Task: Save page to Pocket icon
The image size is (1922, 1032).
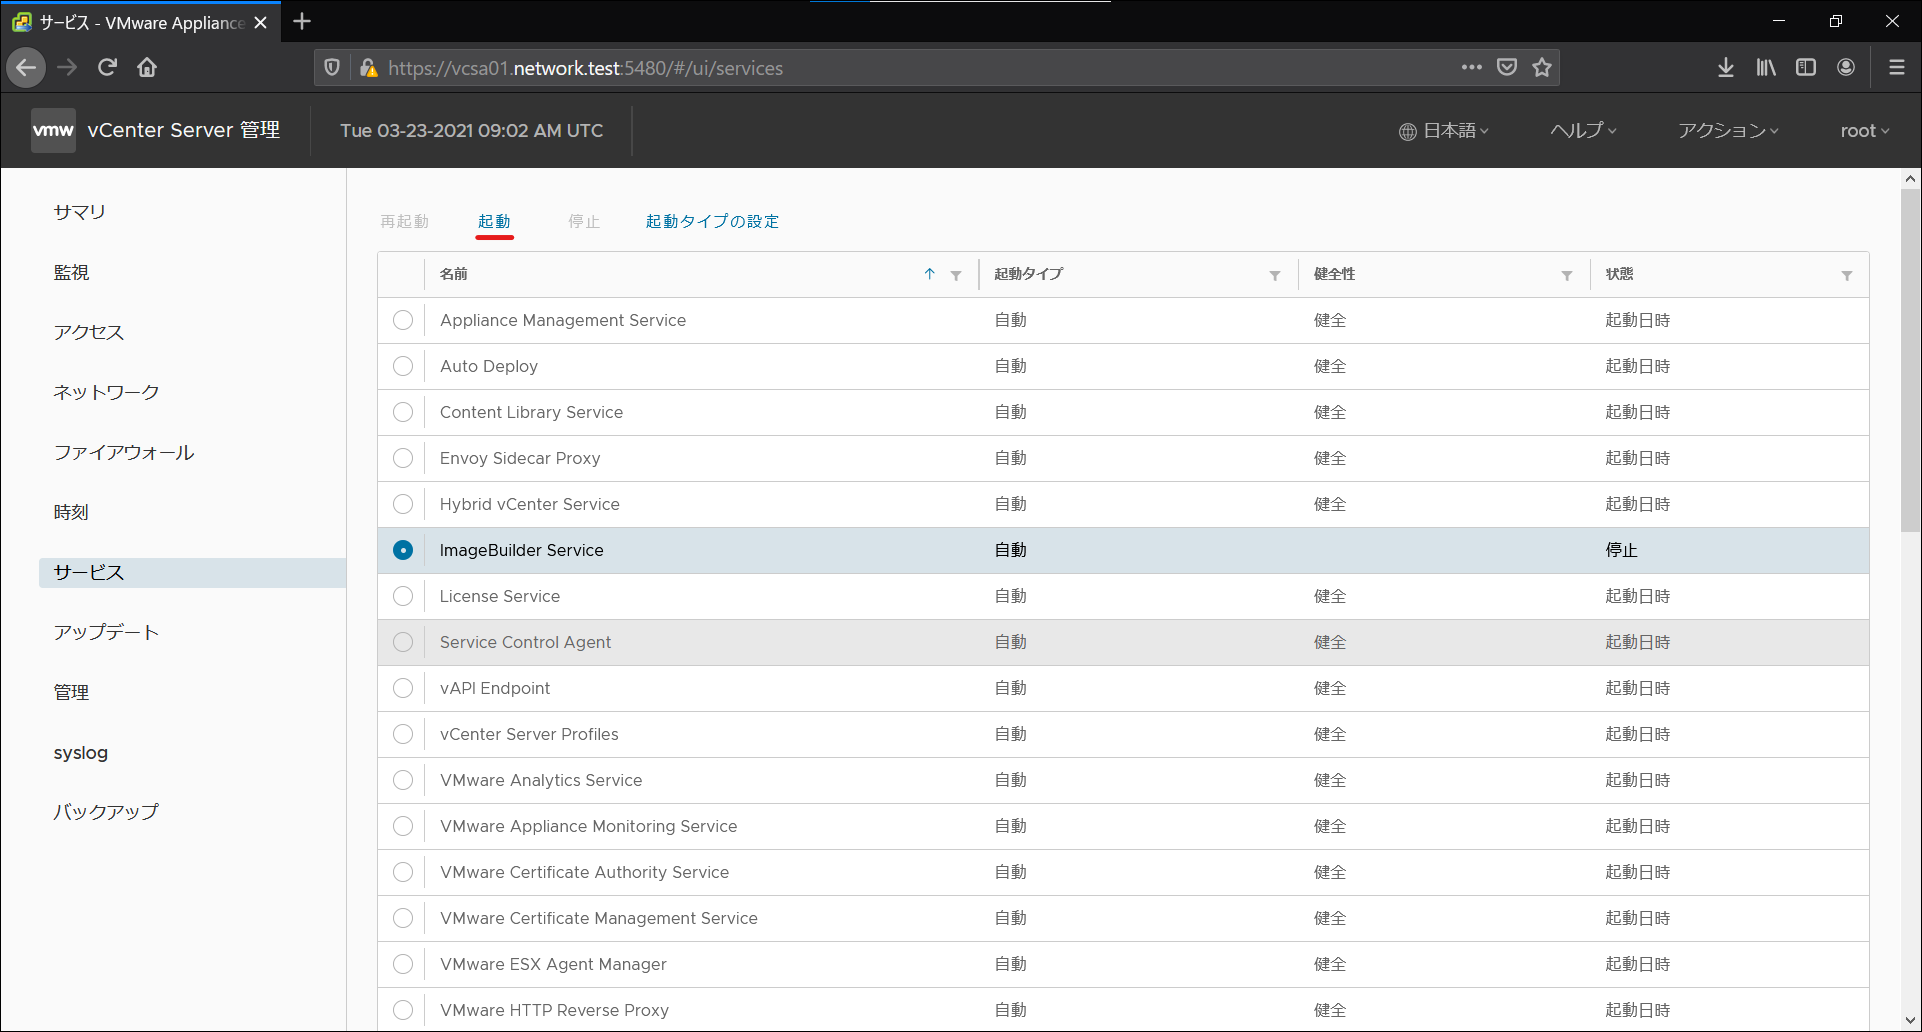Action: (1507, 67)
